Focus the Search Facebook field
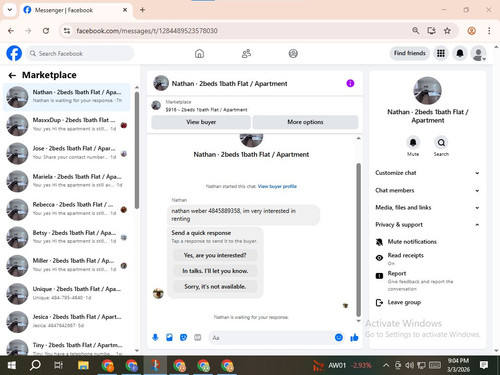Screen dimensions: 500x375 [80, 53]
